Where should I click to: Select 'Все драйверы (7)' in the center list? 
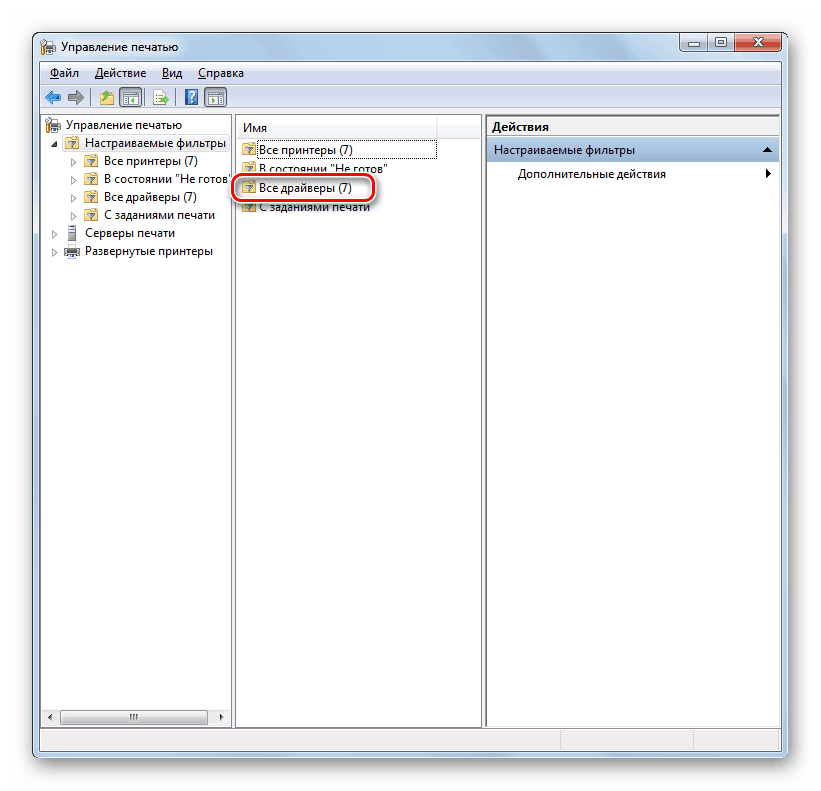pyautogui.click(x=305, y=188)
